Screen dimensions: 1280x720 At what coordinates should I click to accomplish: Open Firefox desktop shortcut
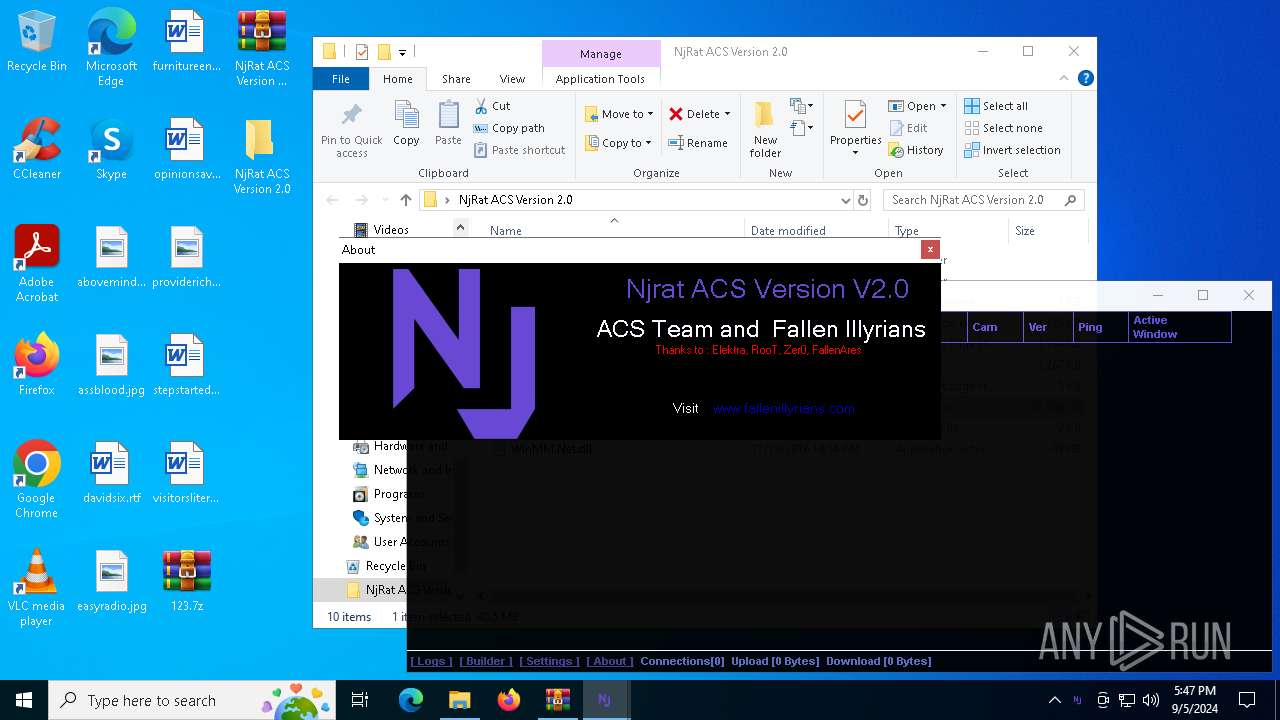[x=37, y=365]
